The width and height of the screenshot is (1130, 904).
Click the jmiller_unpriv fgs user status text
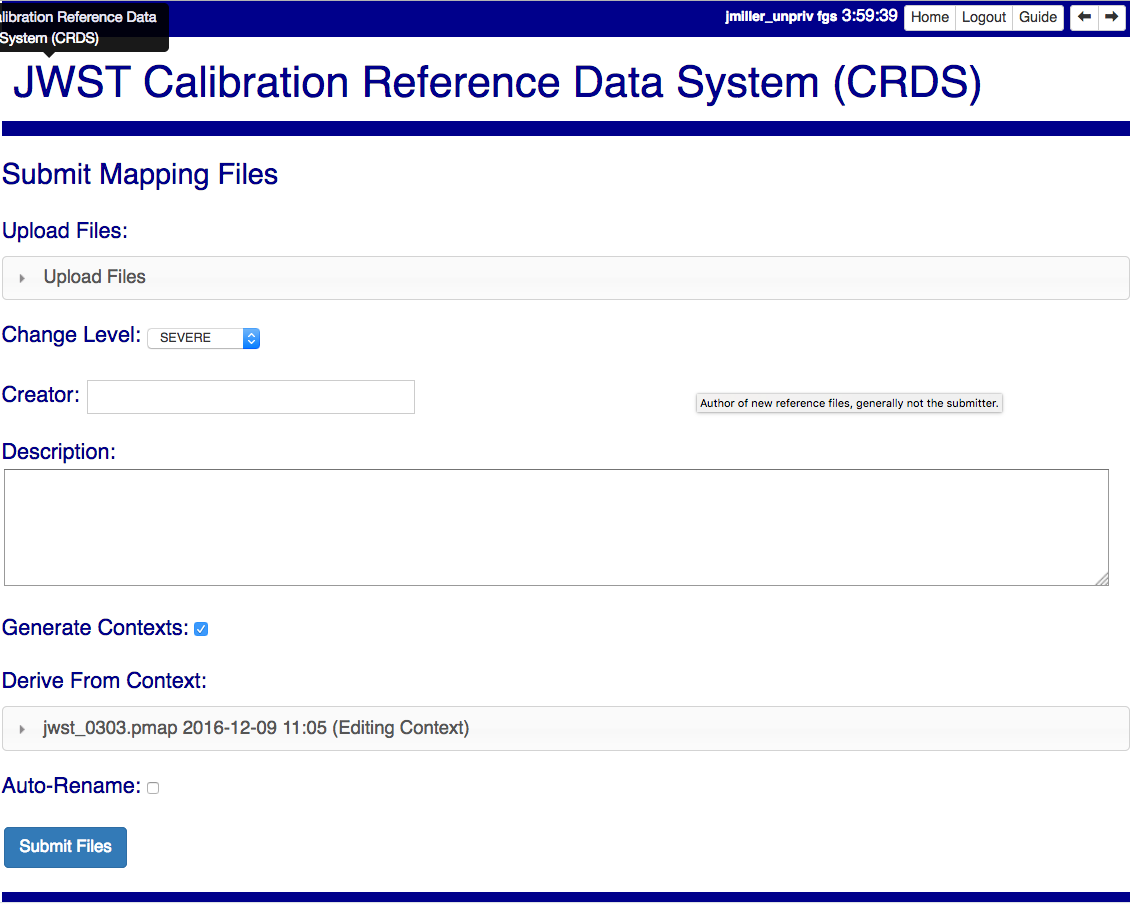pyautogui.click(x=780, y=17)
